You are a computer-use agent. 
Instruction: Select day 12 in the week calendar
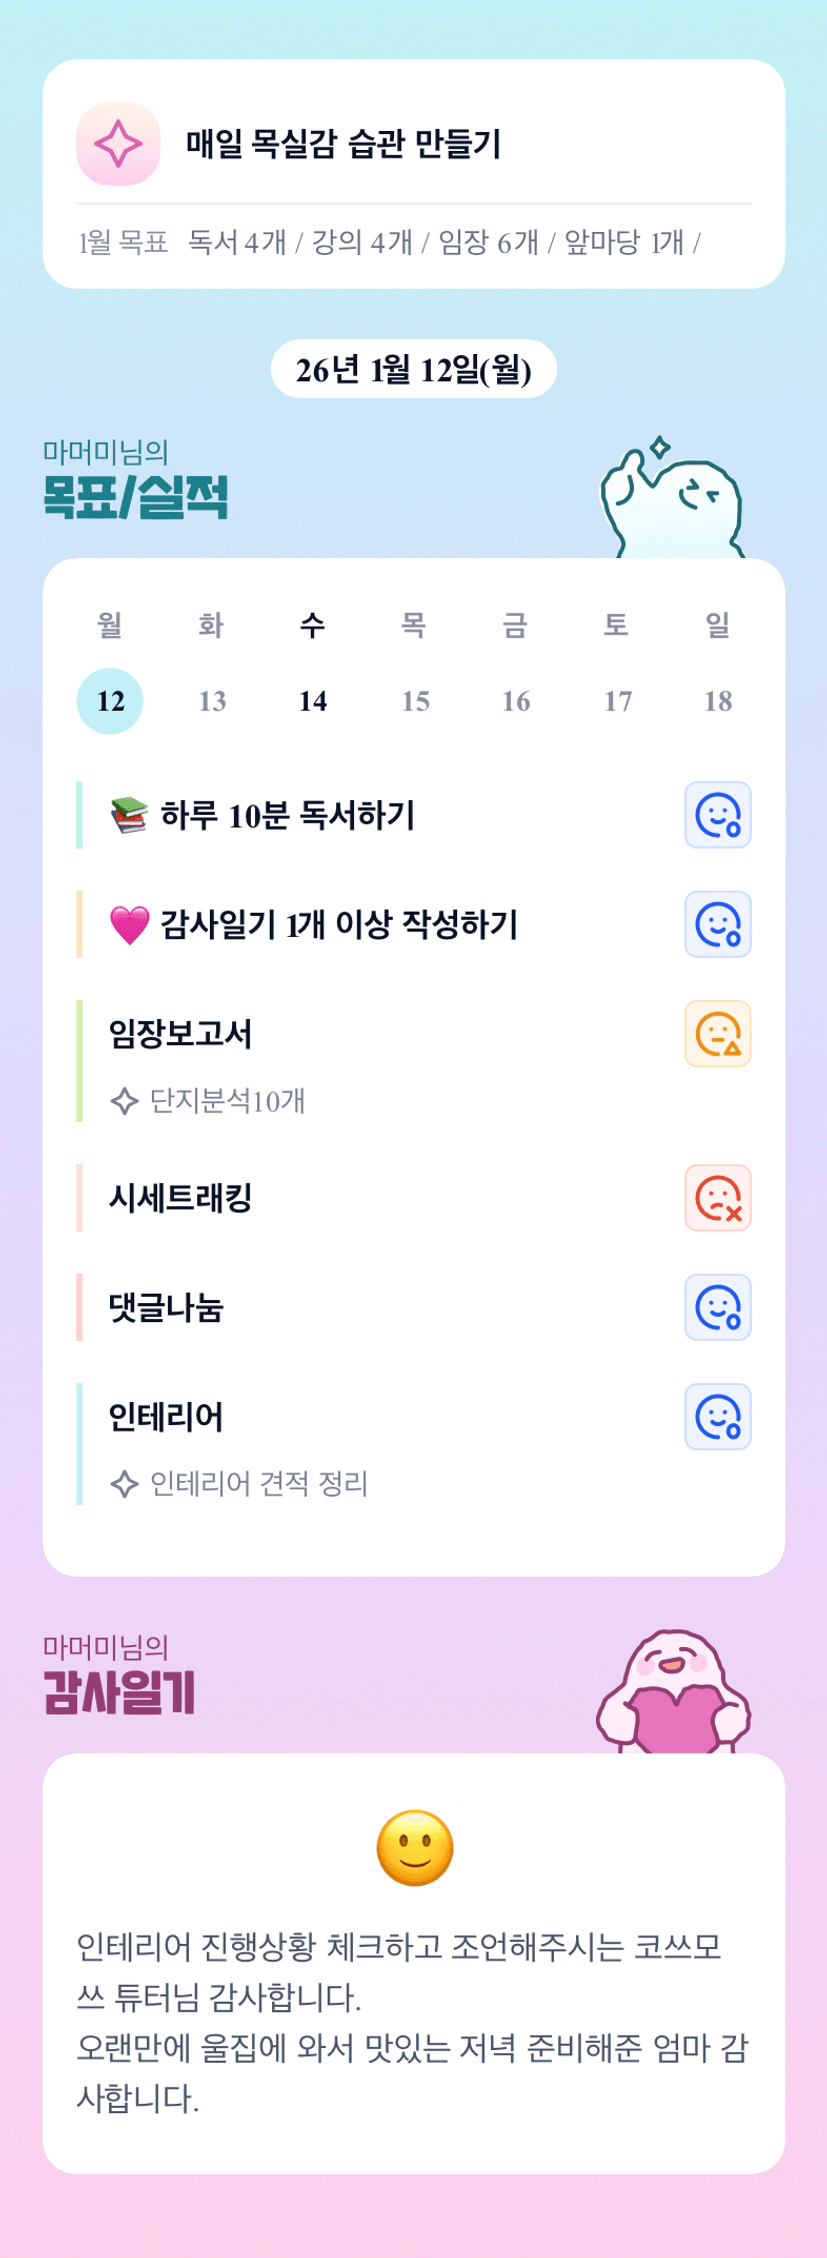pos(110,701)
